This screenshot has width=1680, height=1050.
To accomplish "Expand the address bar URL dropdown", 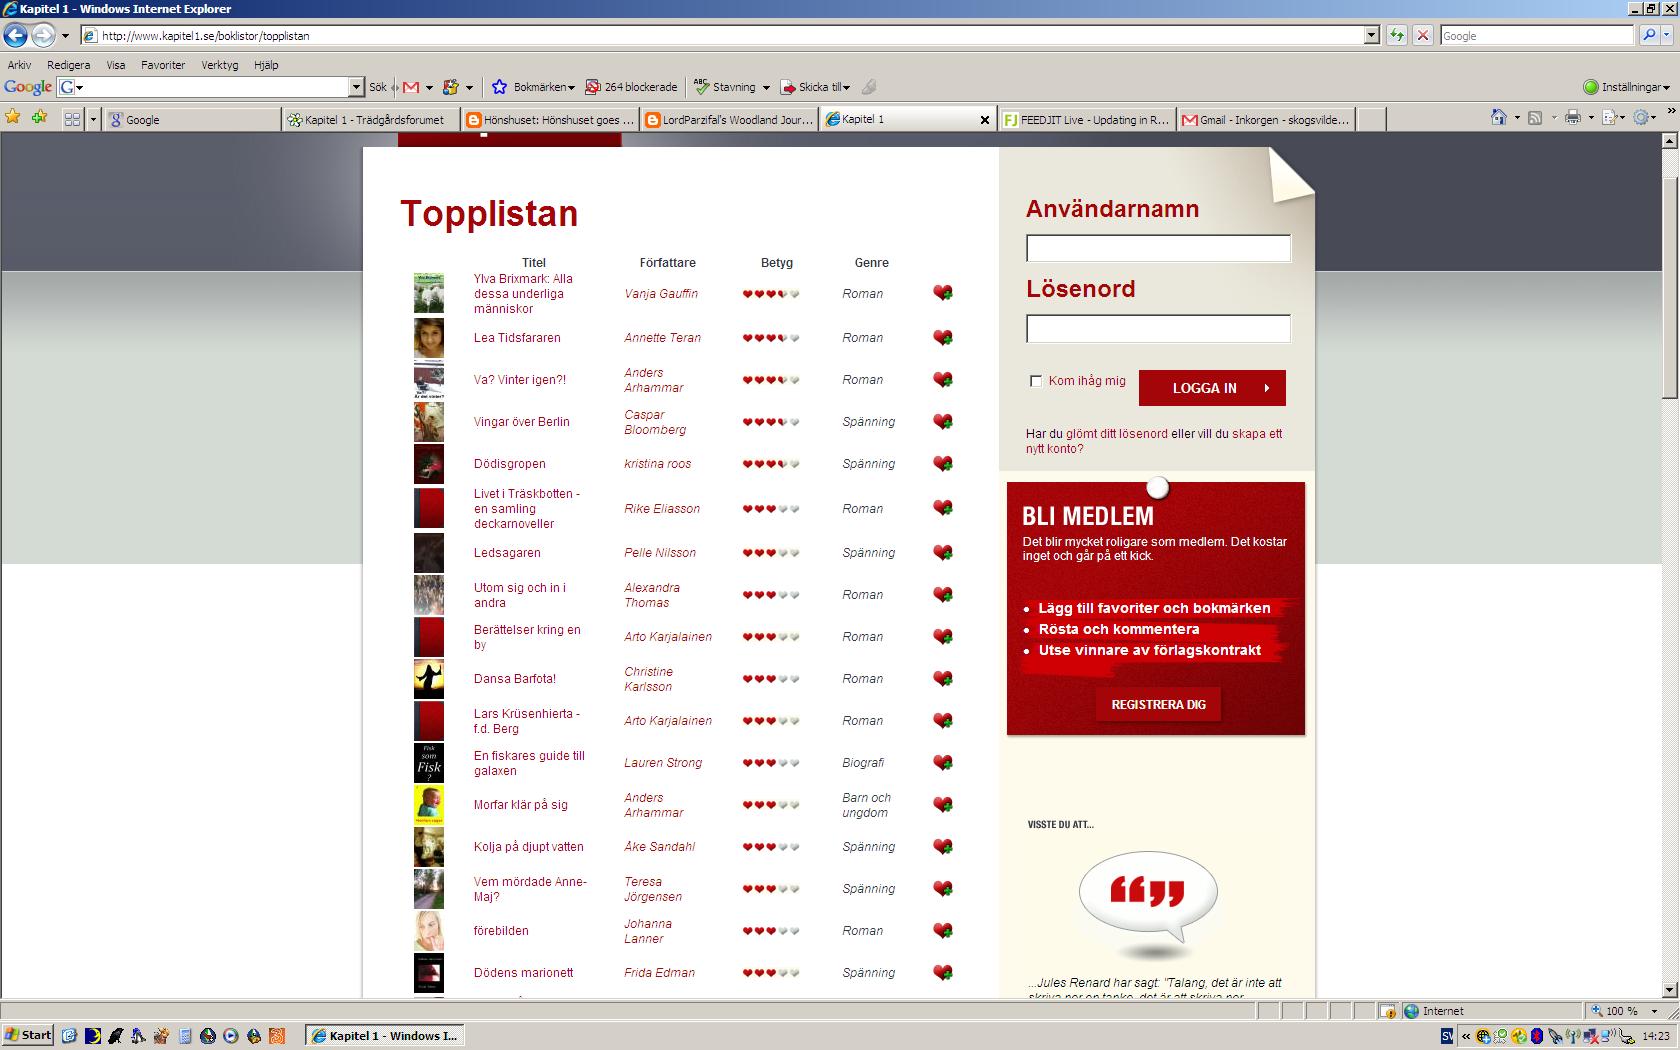I will coord(1371,36).
